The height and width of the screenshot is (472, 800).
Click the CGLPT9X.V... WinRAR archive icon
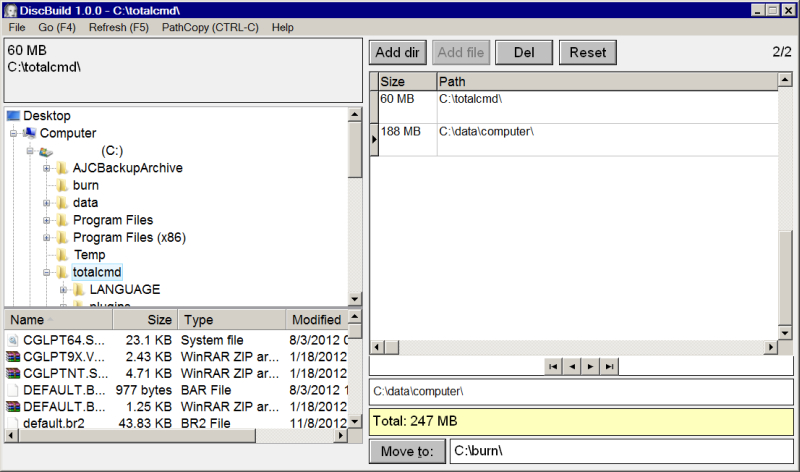pos(13,357)
